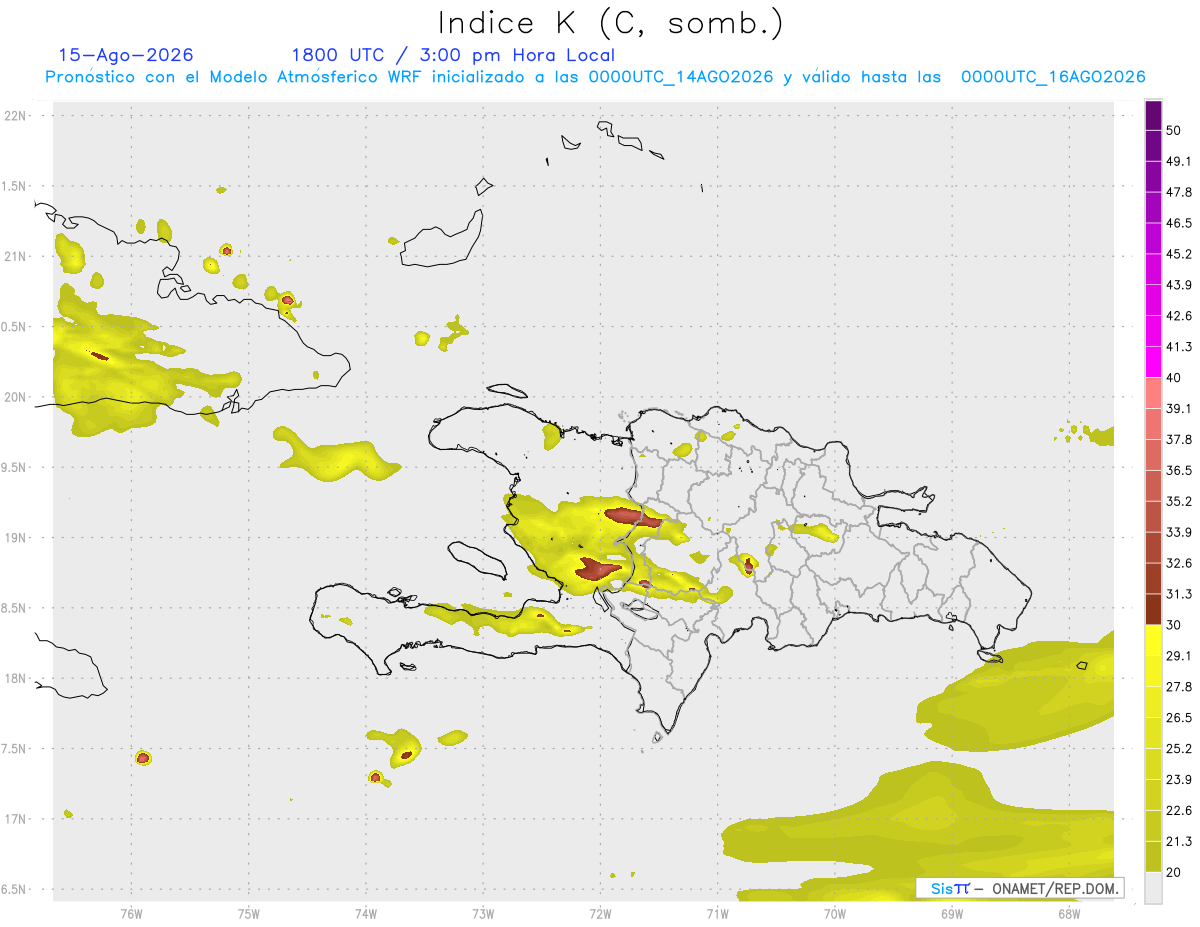Click the '37.8' color scale value
Image resolution: width=1200 pixels, height=927 pixels.
click(1178, 439)
